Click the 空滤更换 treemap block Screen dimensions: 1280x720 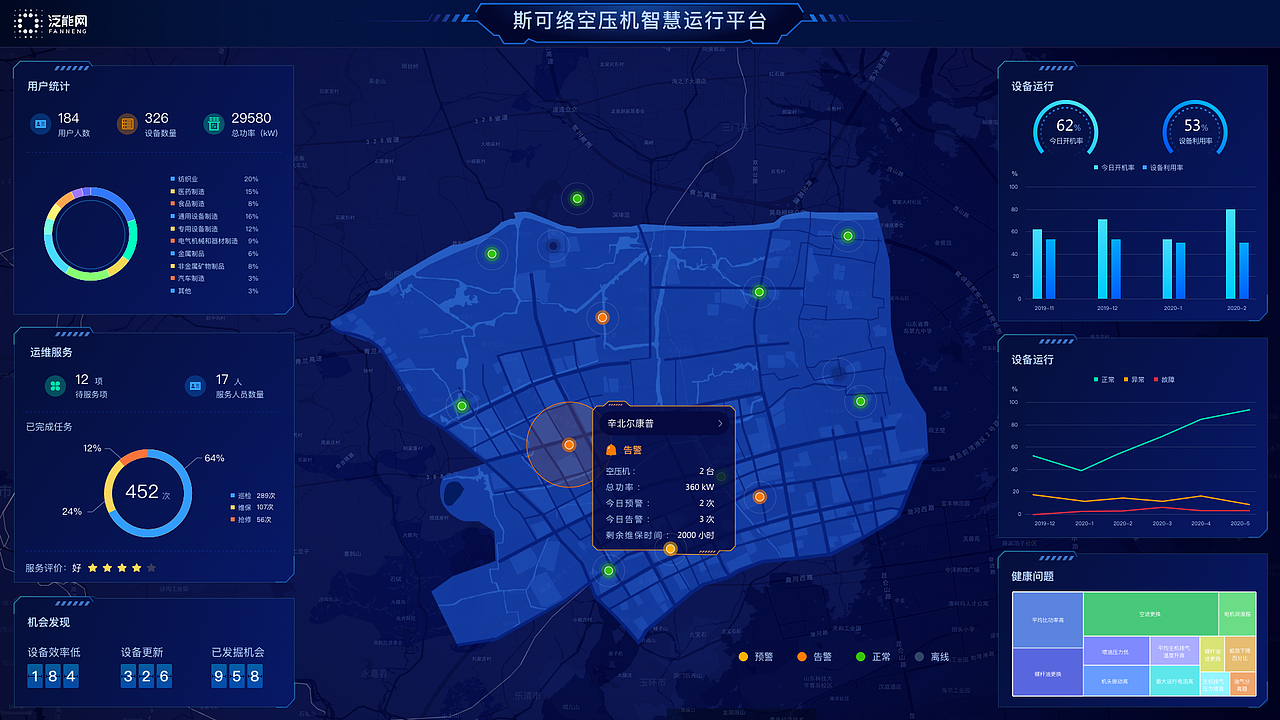[x=1150, y=613]
